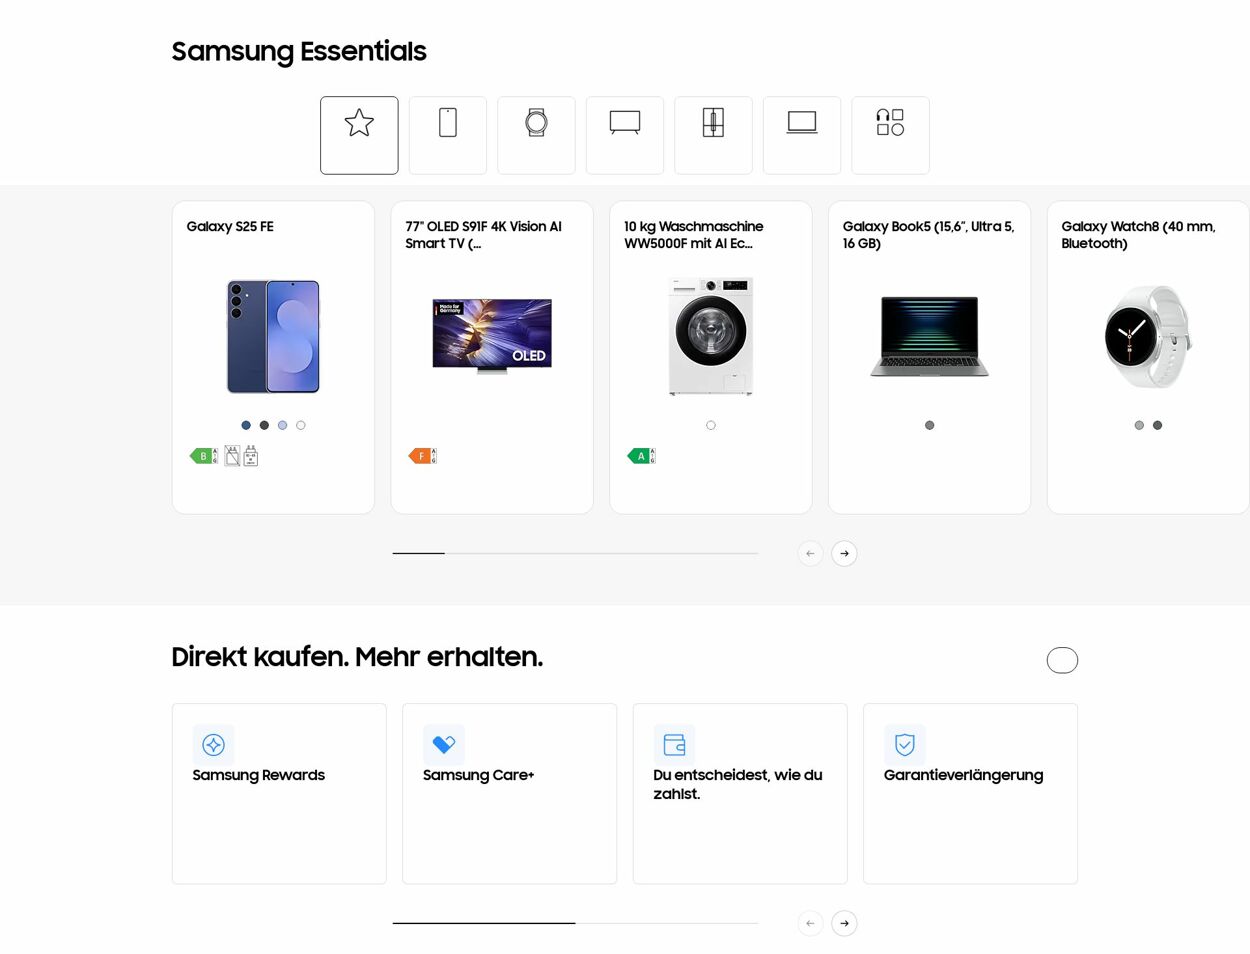
Task: Select the smartwatch category tab
Action: (536, 135)
